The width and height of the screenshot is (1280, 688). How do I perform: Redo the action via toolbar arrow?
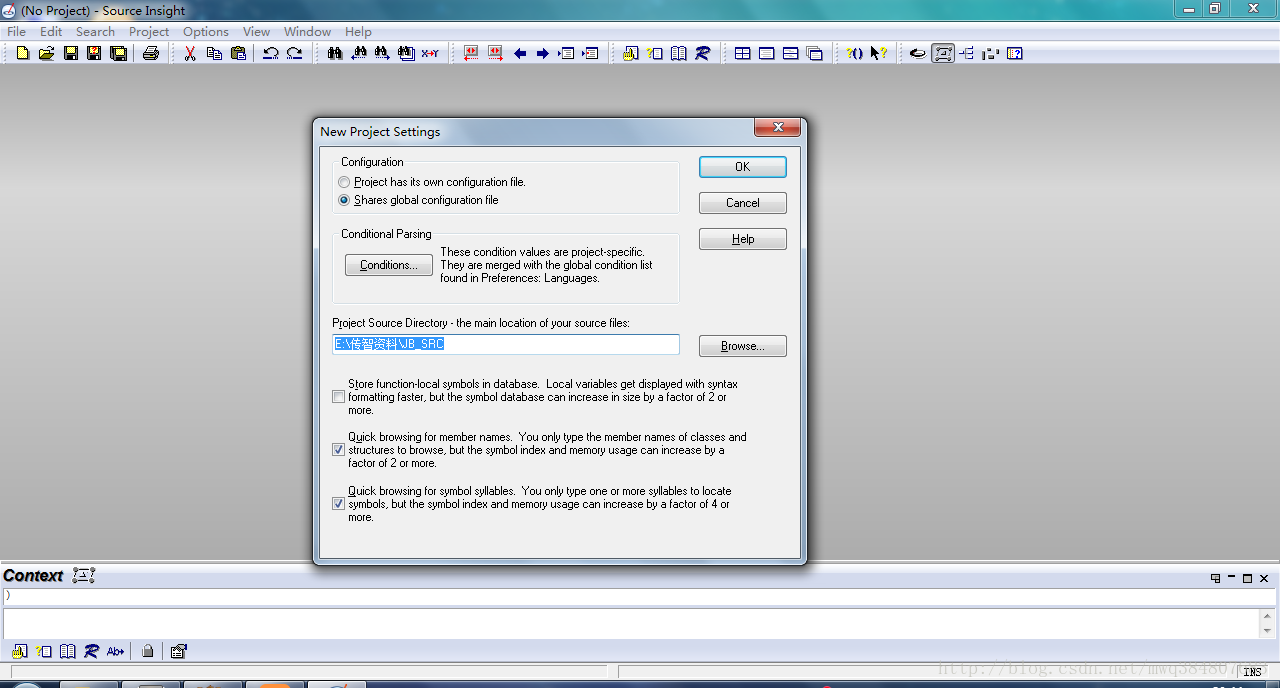point(294,53)
